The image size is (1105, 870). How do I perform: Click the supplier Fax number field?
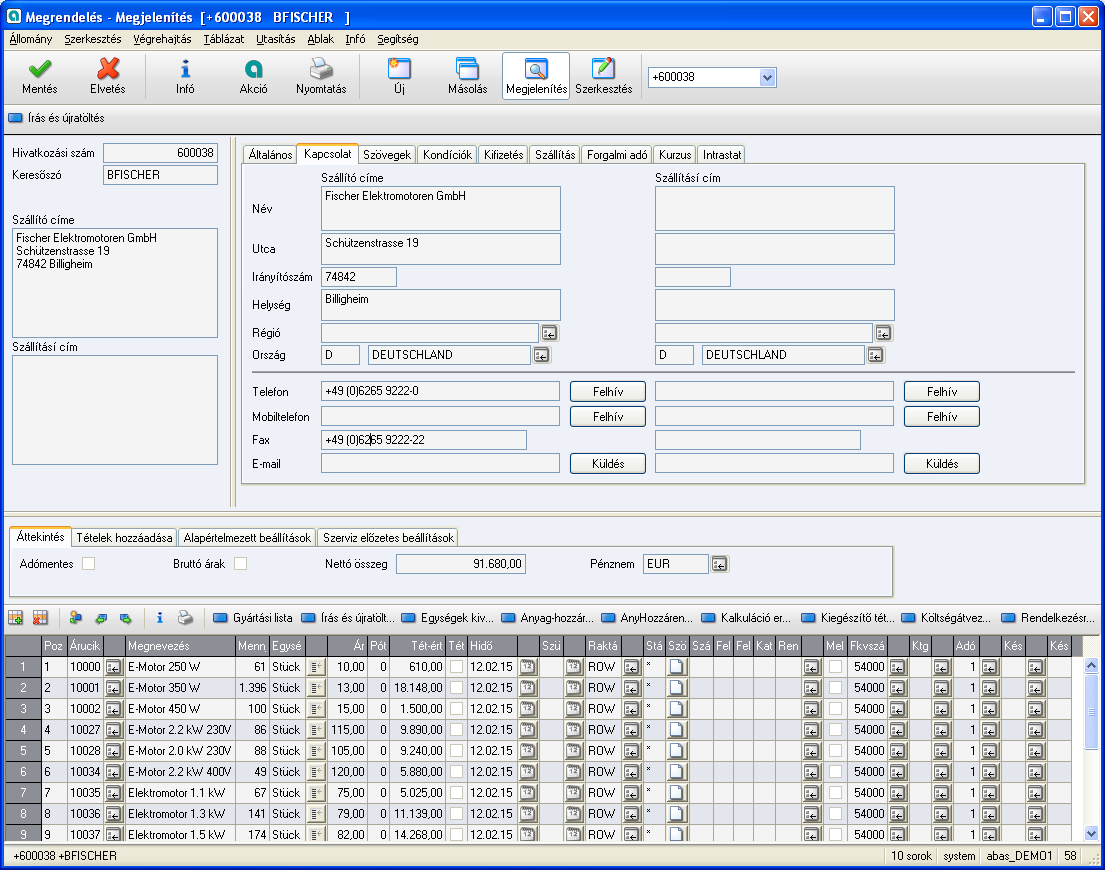click(x=424, y=440)
